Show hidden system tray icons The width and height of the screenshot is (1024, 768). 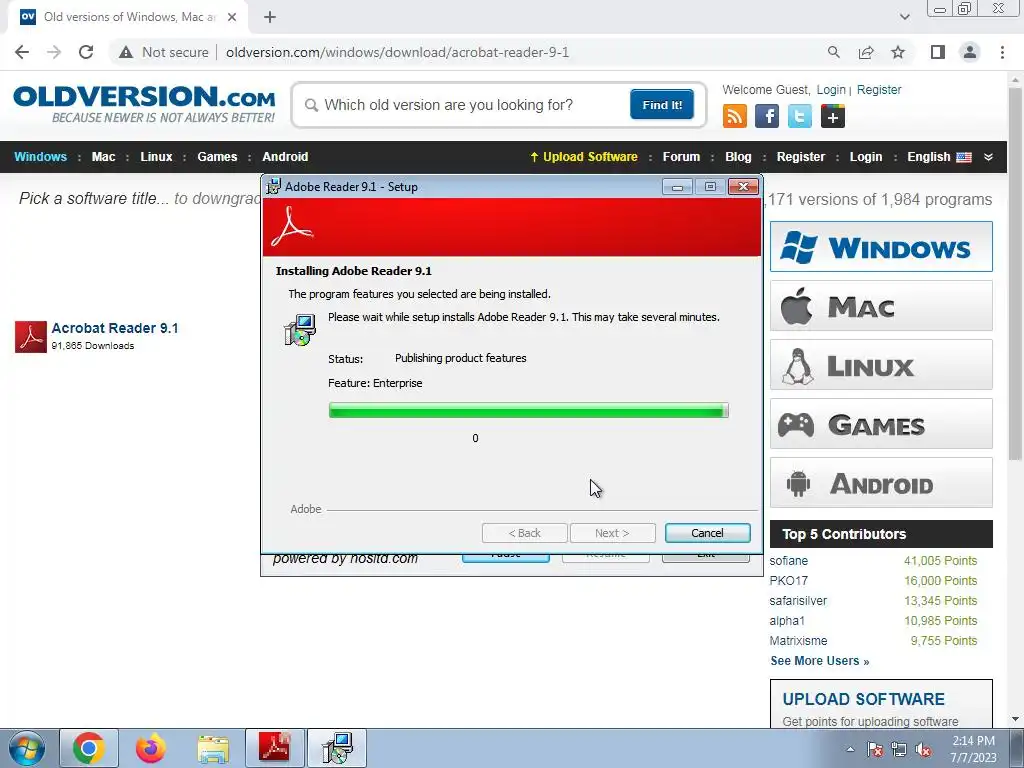tap(850, 749)
